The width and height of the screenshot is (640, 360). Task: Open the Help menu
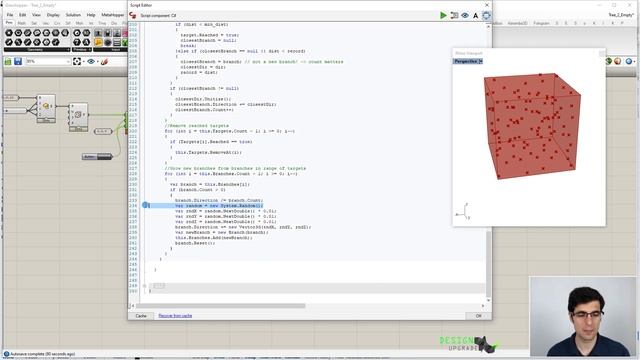(91, 15)
